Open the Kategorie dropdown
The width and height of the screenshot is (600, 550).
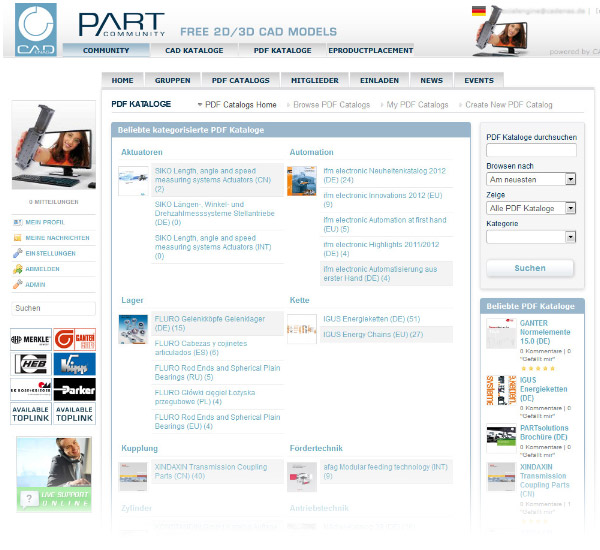tap(531, 237)
